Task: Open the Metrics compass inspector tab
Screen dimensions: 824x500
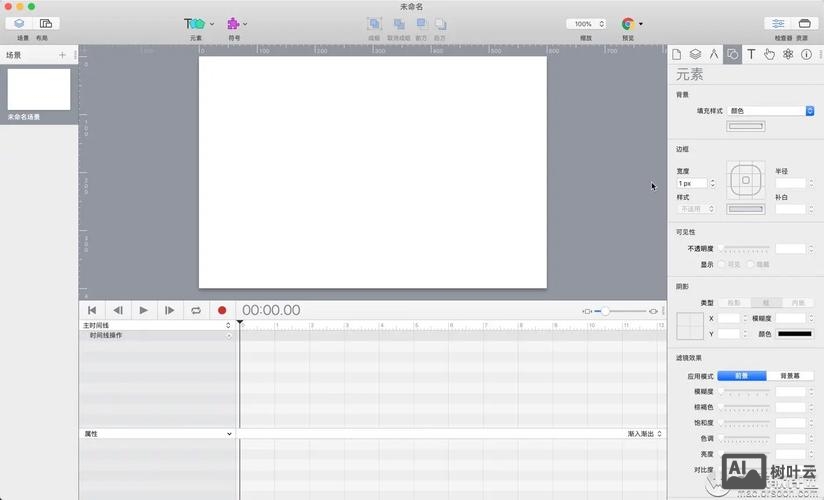Action: (714, 54)
